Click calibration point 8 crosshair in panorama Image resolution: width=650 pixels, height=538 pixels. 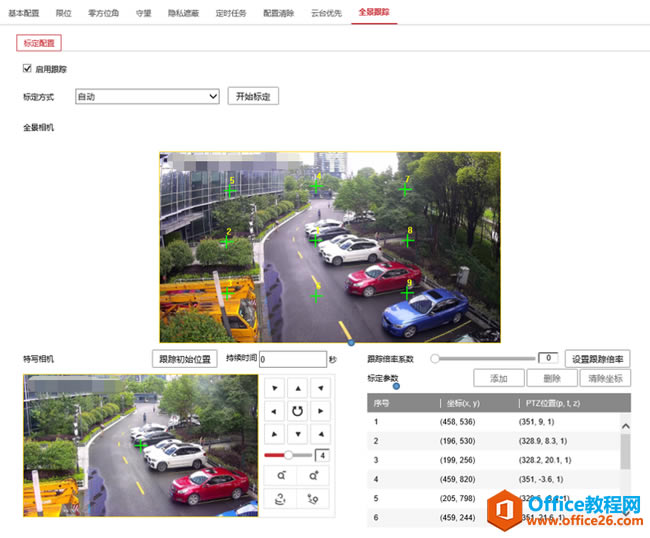click(408, 240)
